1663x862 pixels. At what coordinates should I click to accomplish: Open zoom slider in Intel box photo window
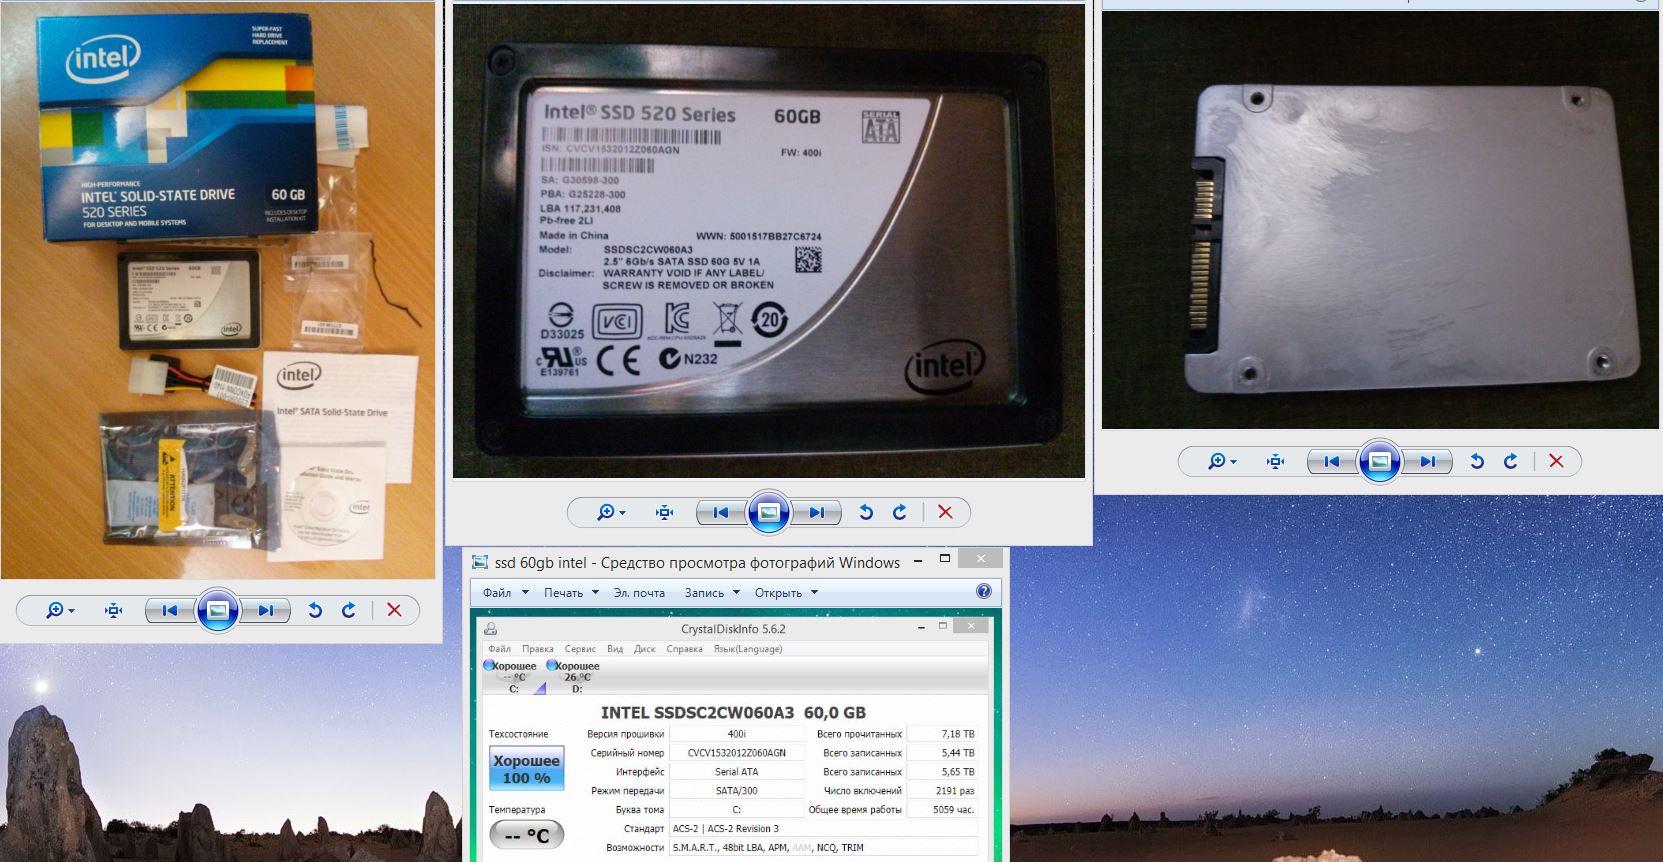[60, 610]
